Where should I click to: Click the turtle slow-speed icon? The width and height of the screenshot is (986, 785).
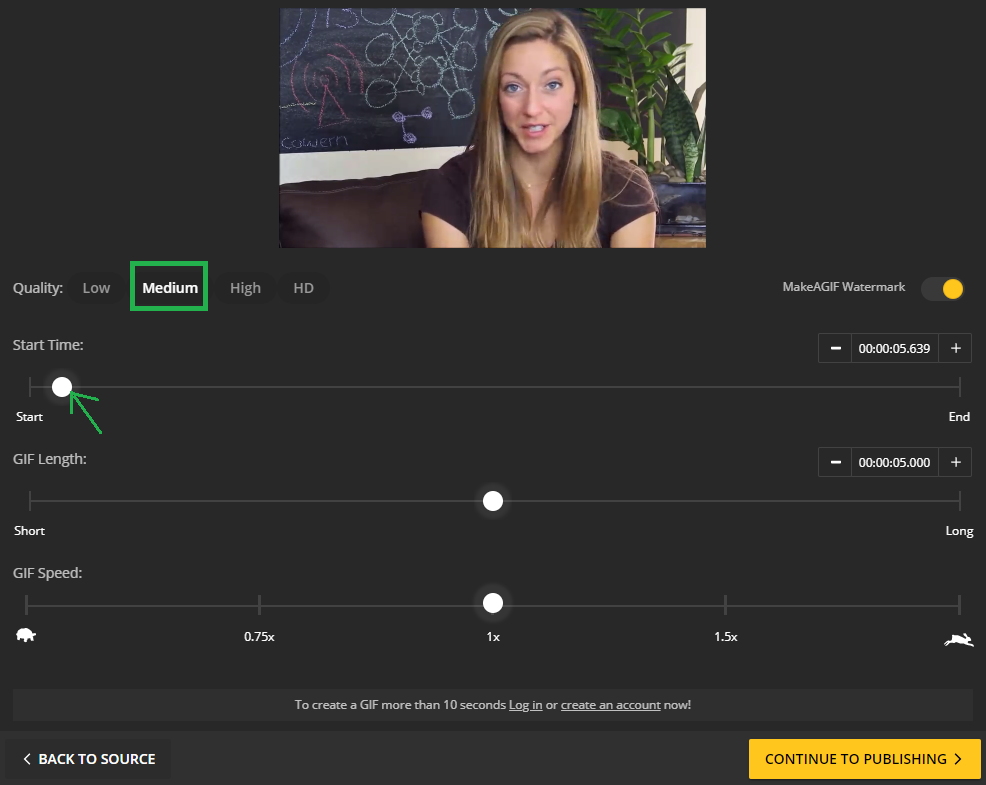pos(26,635)
